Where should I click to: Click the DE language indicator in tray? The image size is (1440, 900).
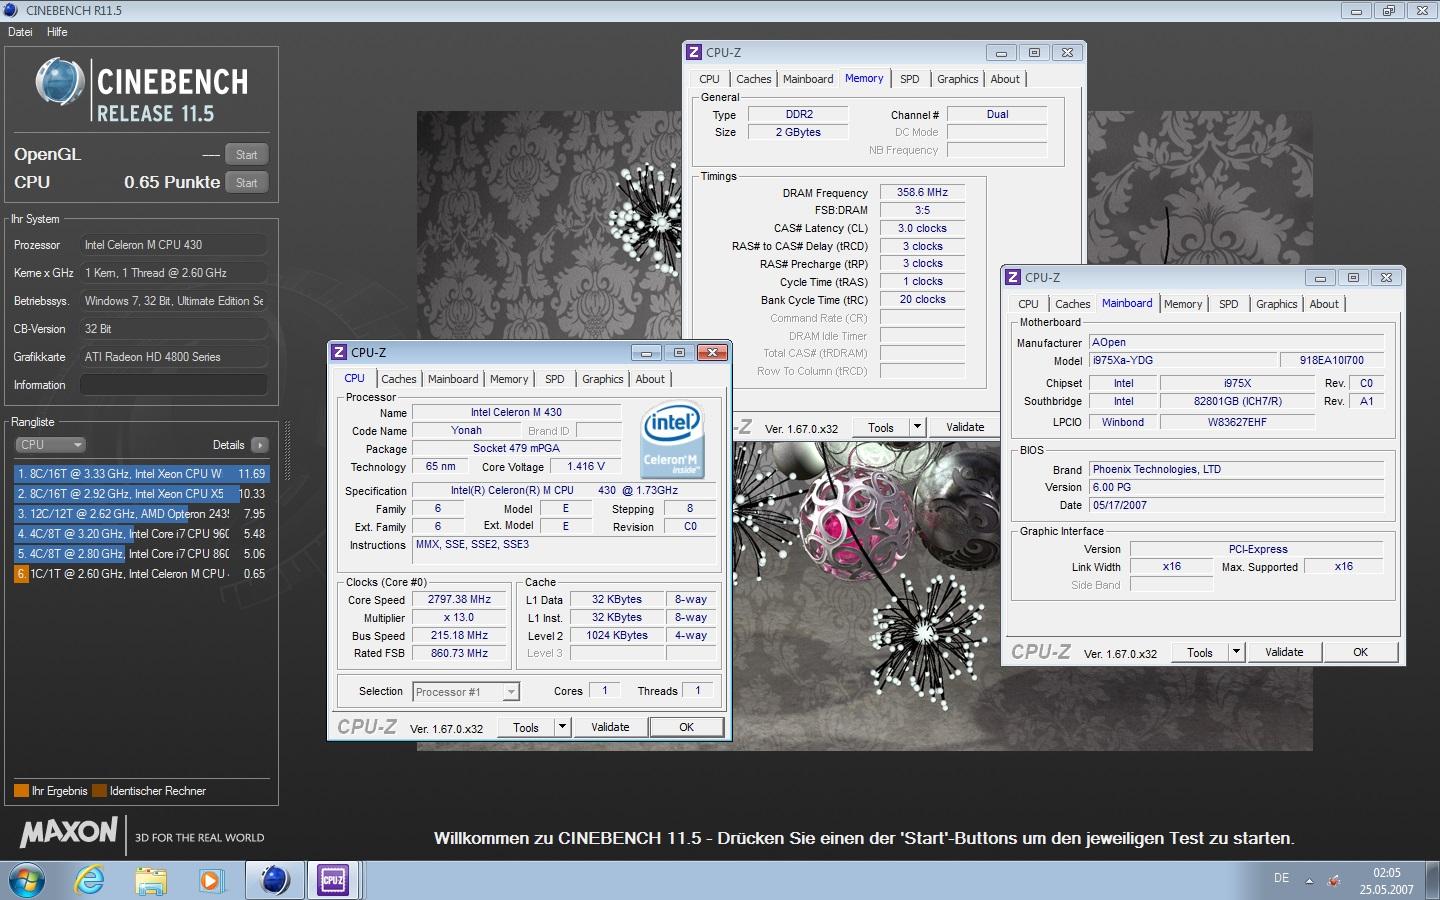click(x=1281, y=878)
